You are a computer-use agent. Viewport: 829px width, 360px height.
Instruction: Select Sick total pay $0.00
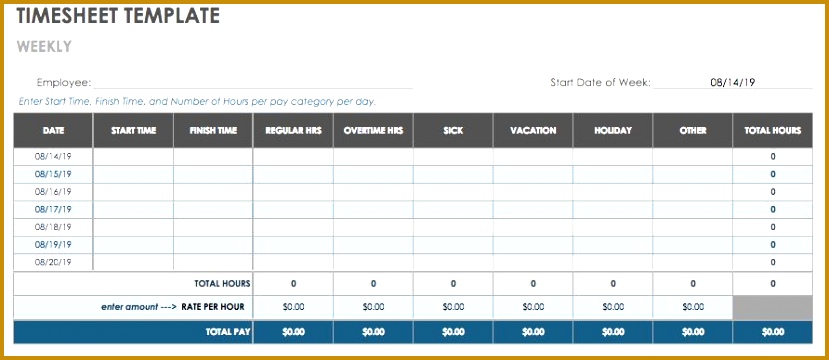click(453, 332)
